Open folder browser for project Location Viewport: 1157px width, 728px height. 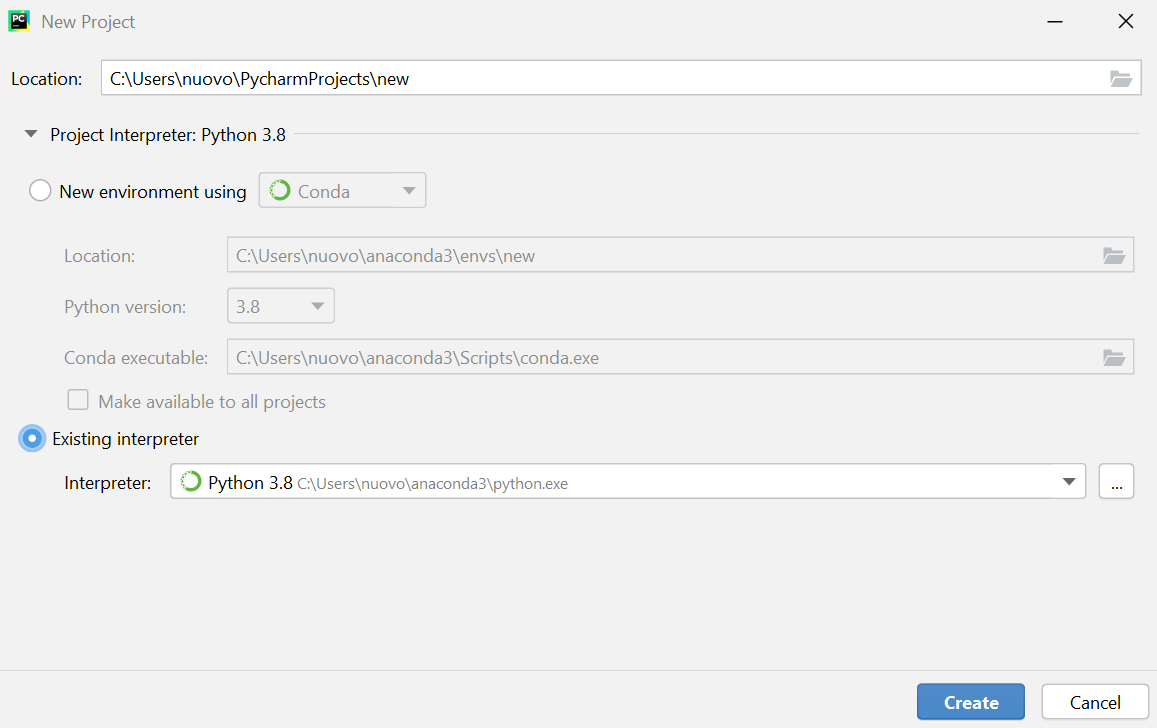pos(1121,78)
